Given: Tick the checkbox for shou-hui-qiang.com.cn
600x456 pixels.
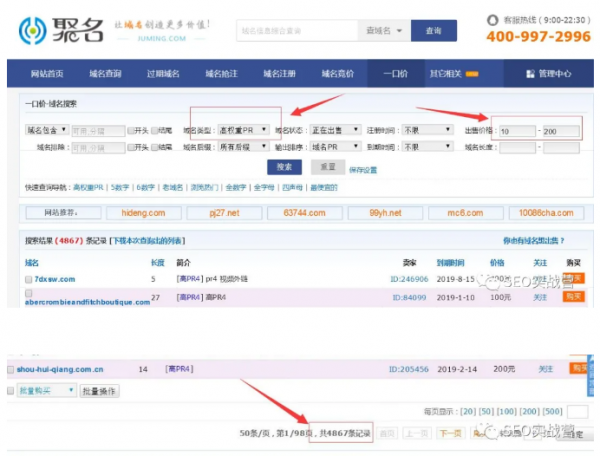Looking at the screenshot, I should (x=10, y=369).
